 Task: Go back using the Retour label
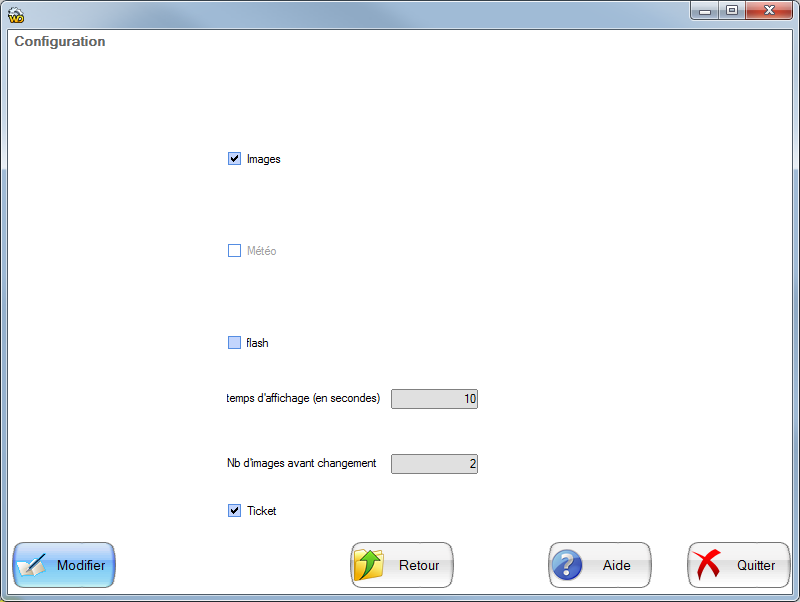419,565
